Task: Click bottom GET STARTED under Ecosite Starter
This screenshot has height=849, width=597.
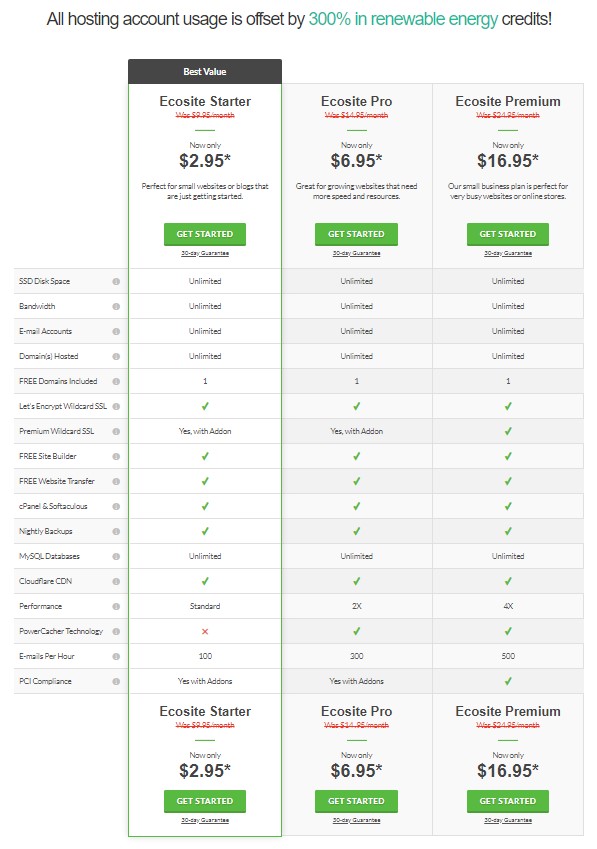Action: point(205,801)
